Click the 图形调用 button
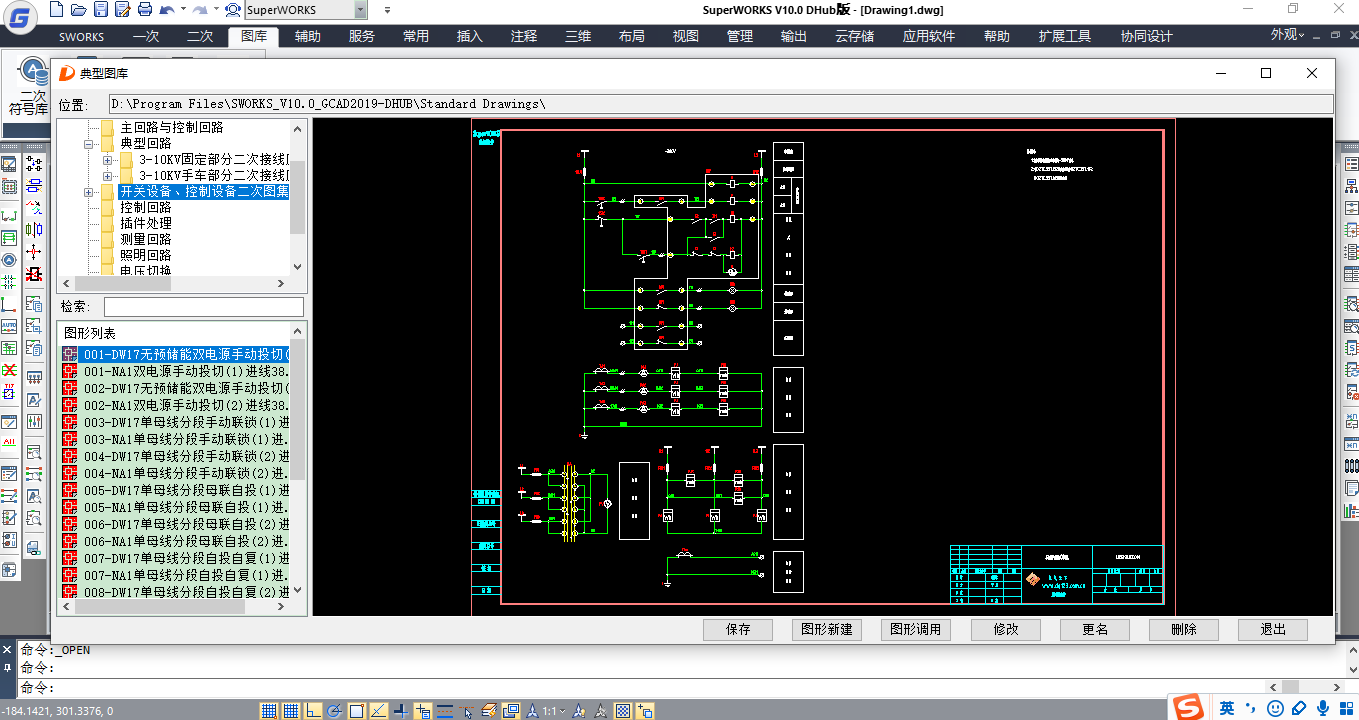This screenshot has width=1359, height=720. (x=916, y=630)
